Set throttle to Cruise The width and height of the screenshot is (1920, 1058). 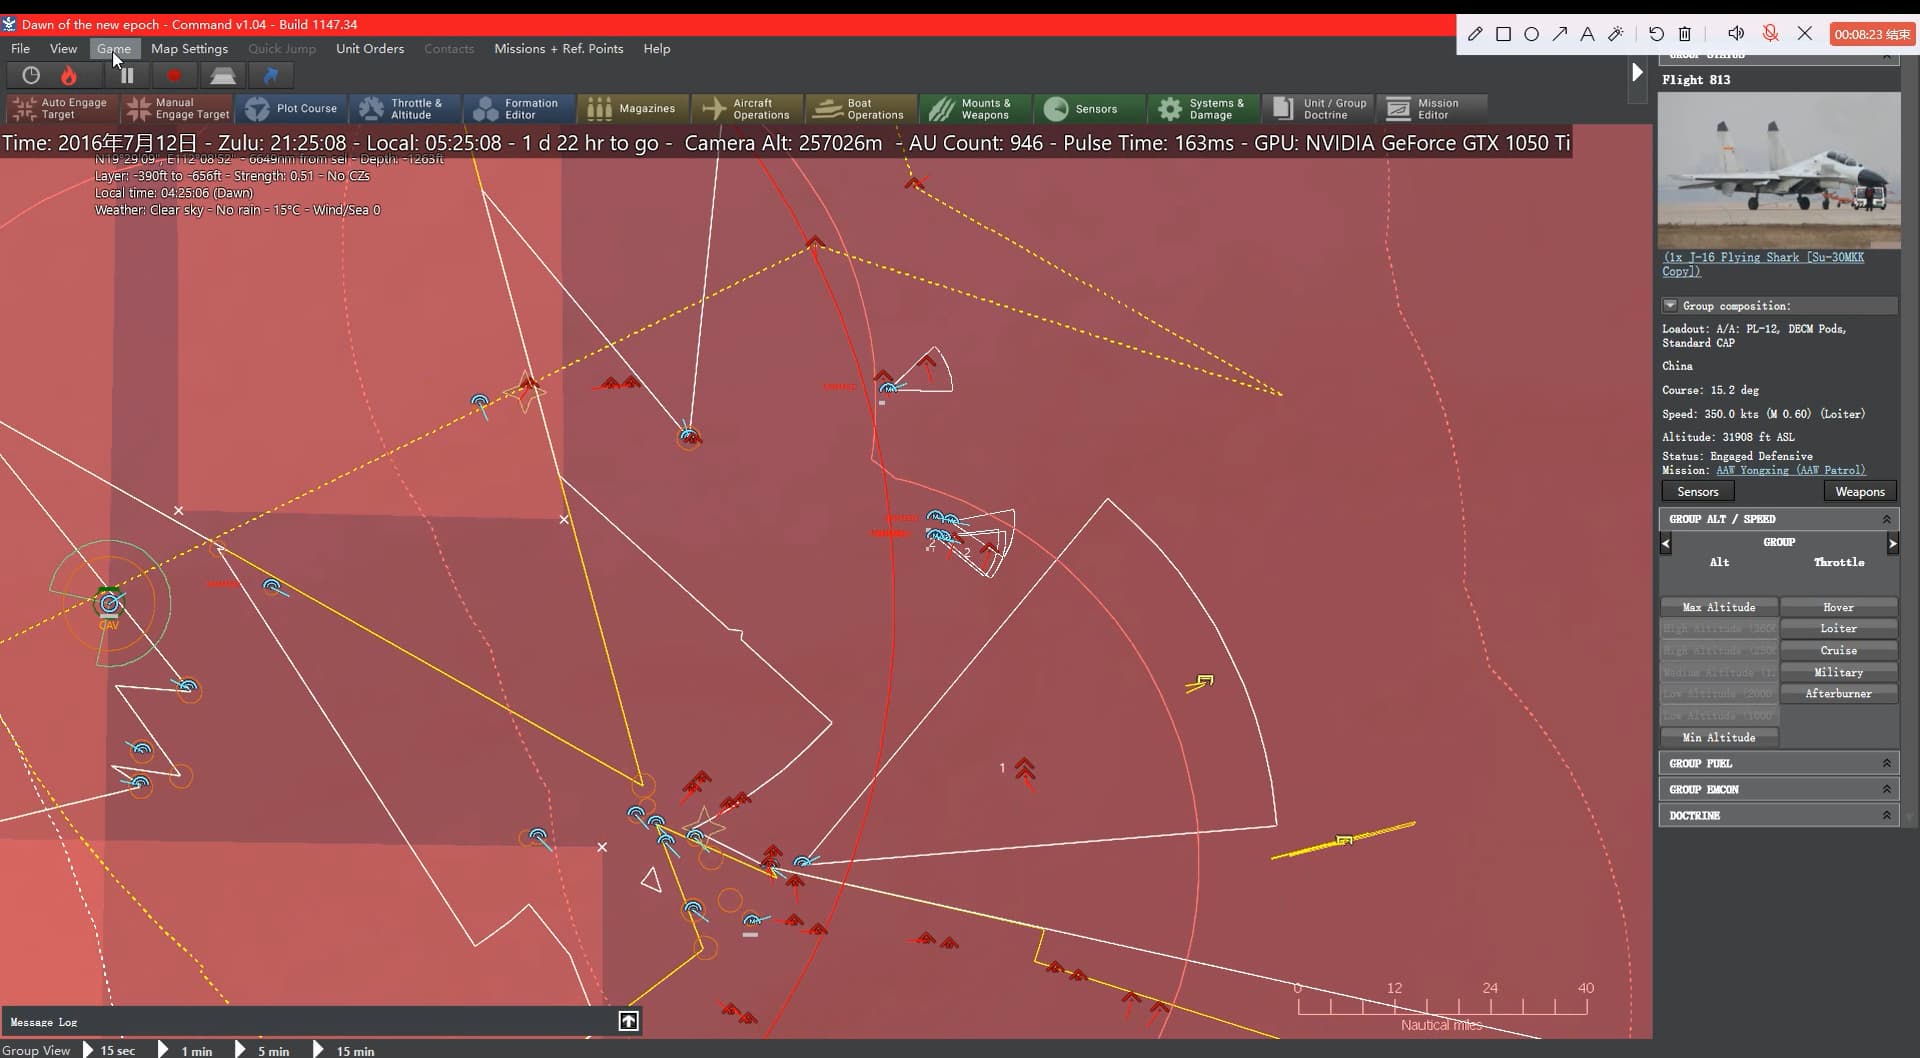click(1838, 650)
